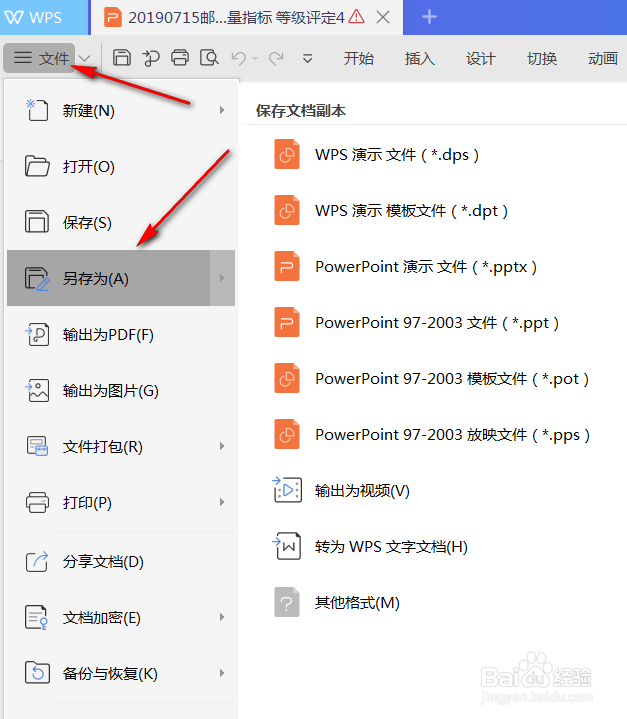Select 打开(O) from the file menu
The height and width of the screenshot is (719, 627).
(x=121, y=166)
